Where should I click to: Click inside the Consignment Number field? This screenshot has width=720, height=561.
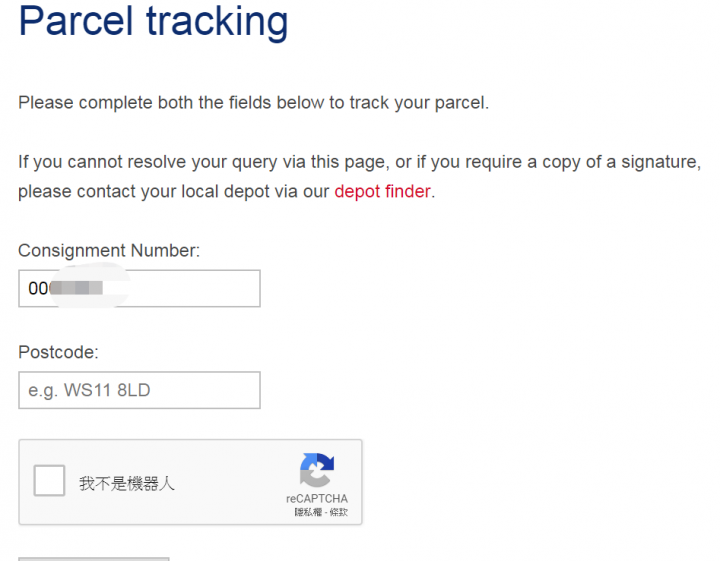coord(139,288)
